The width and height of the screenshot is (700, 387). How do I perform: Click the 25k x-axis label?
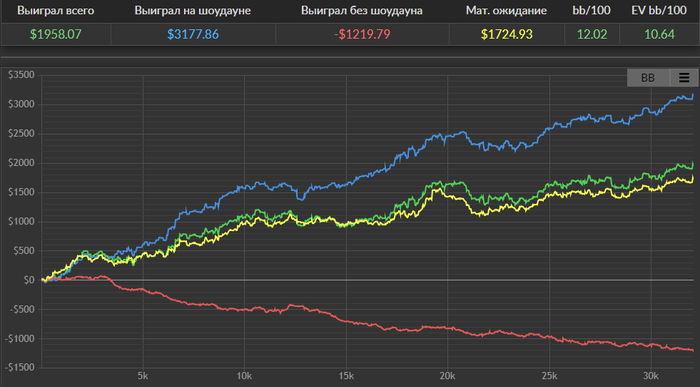point(549,376)
